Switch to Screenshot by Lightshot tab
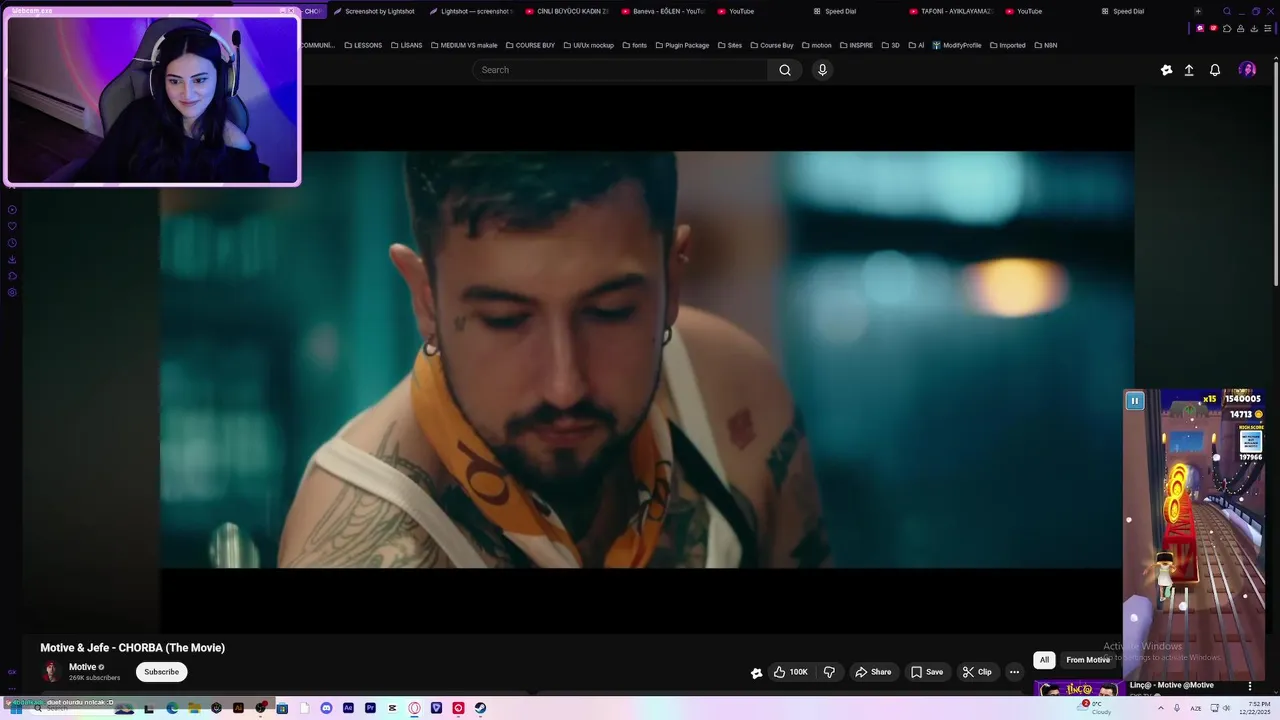1280x720 pixels. pos(373,11)
